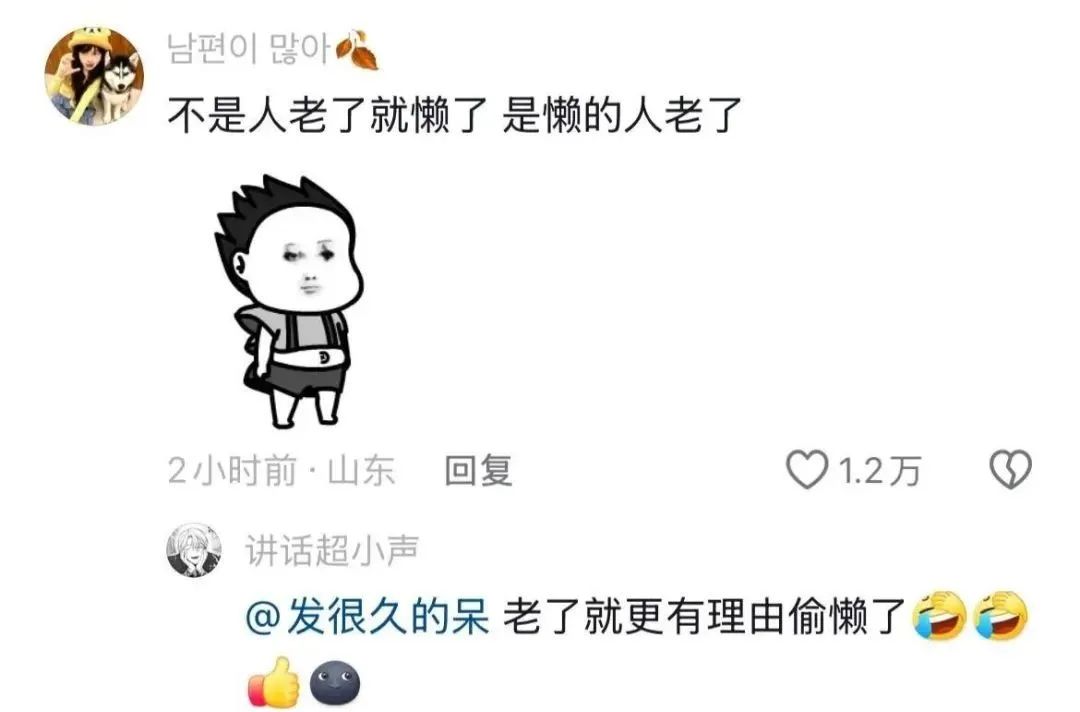Select the reply text 老了就更有理由偷懒了

coord(704,616)
